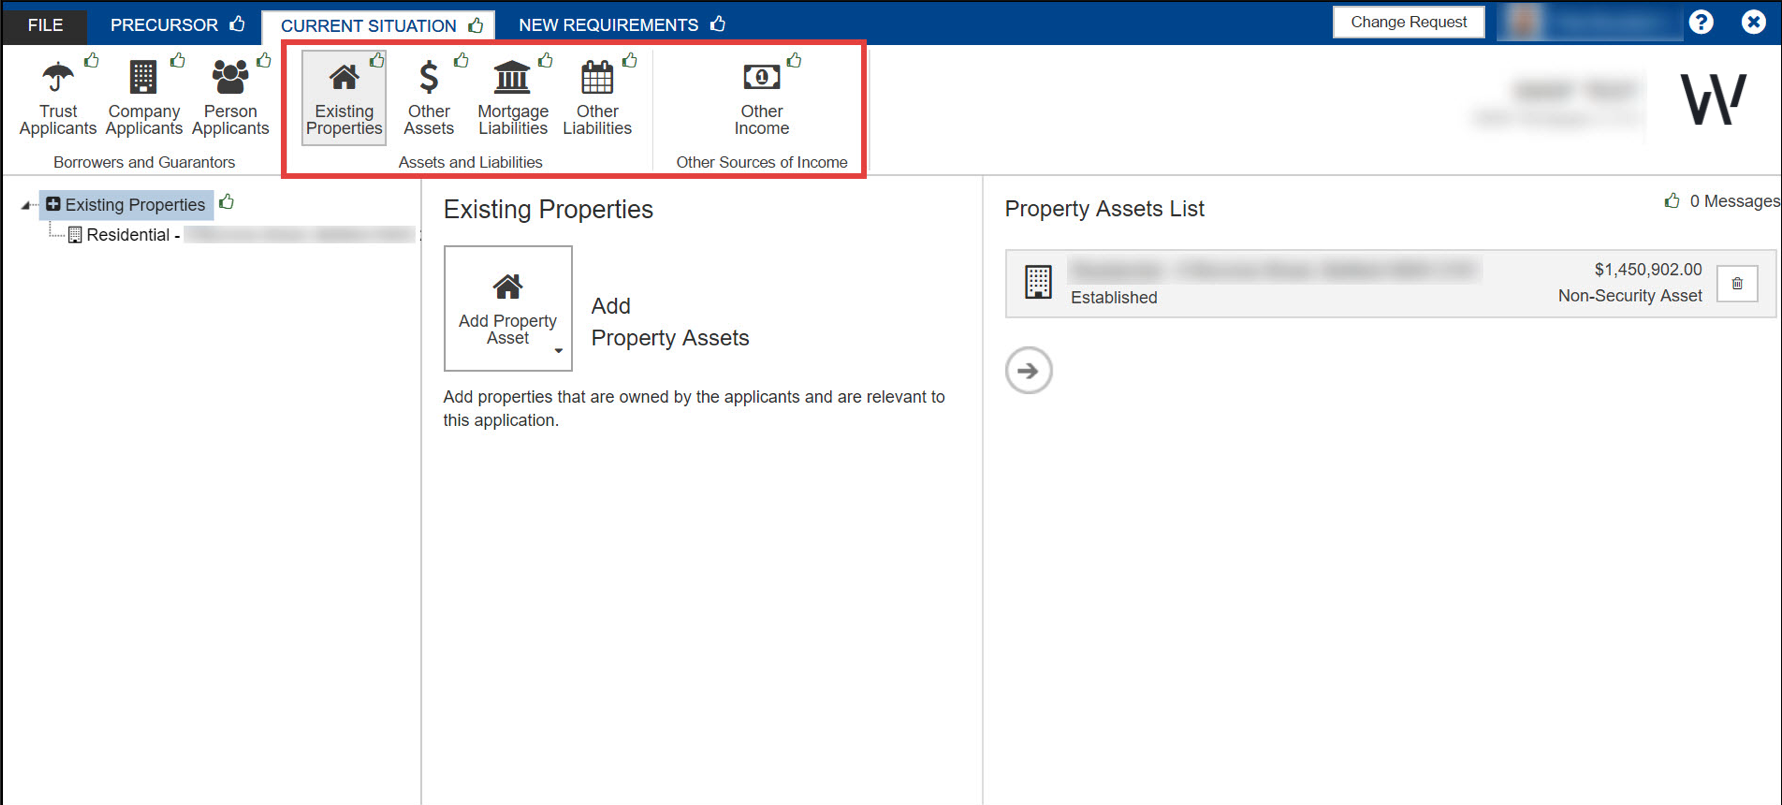Click thumbs-up above Other Income
1782x805 pixels.
tap(794, 61)
